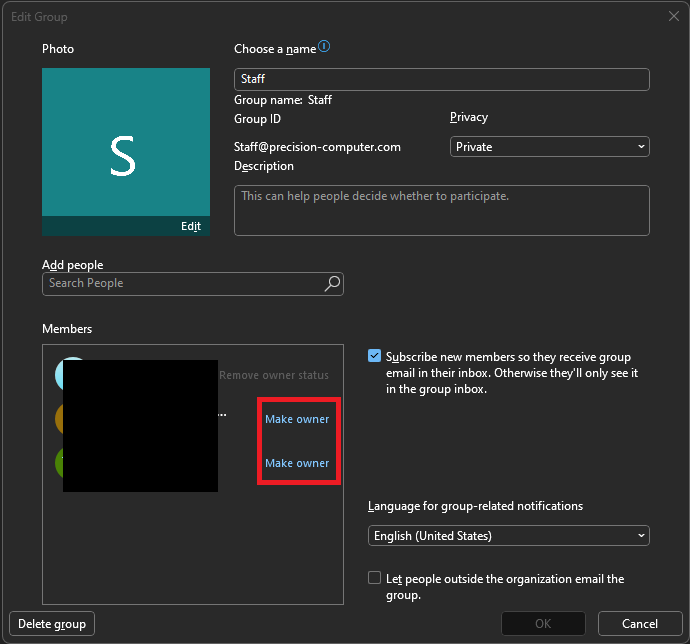Make the second listed member an owner

tap(296, 419)
